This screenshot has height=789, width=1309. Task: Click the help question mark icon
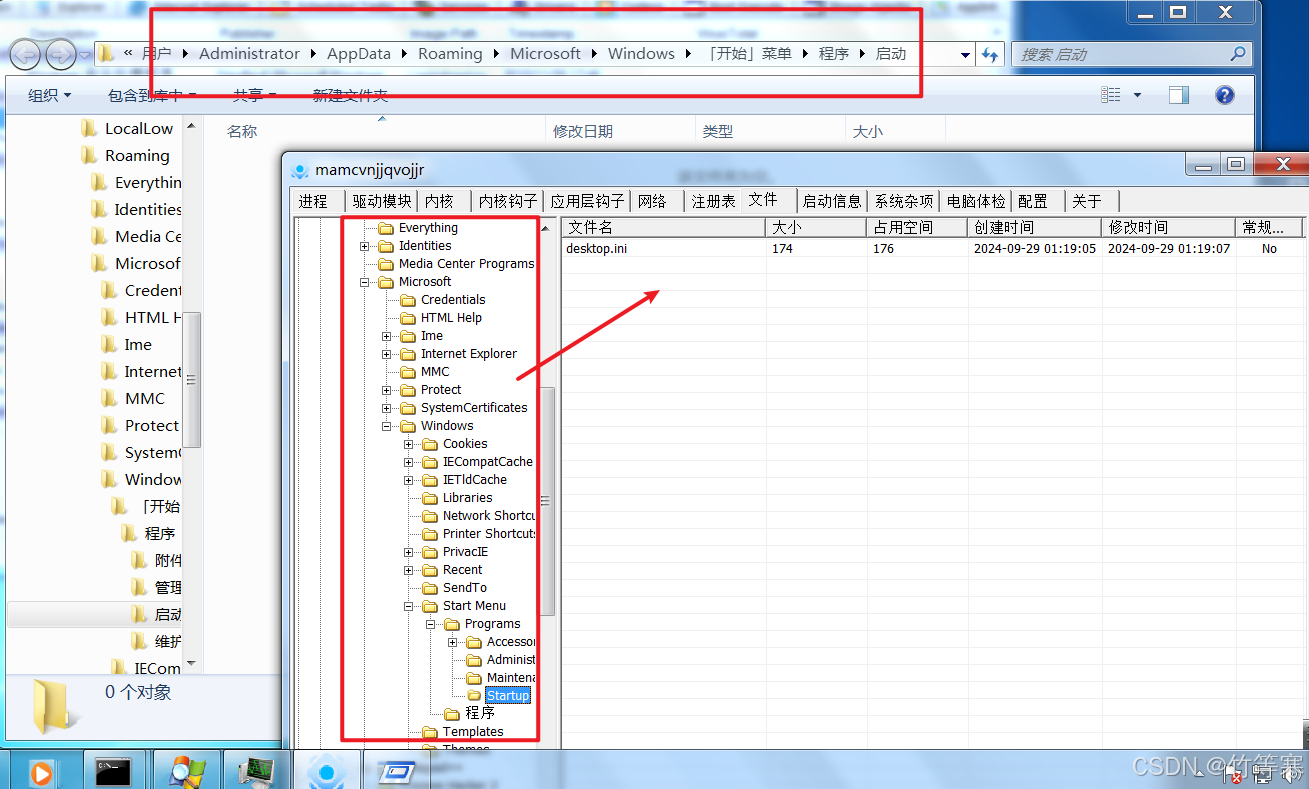tap(1224, 95)
